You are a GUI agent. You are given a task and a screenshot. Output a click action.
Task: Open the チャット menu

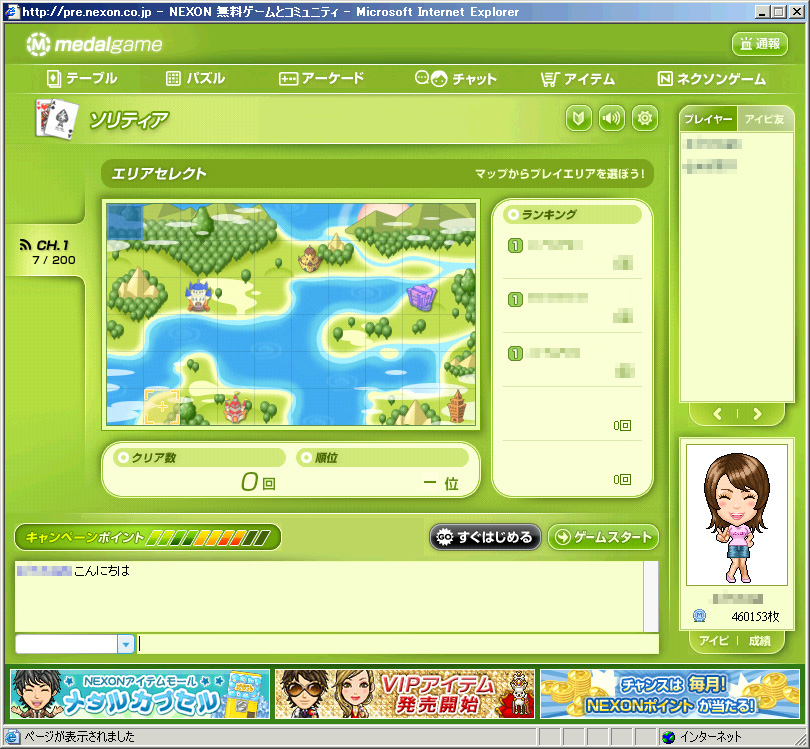click(x=456, y=79)
